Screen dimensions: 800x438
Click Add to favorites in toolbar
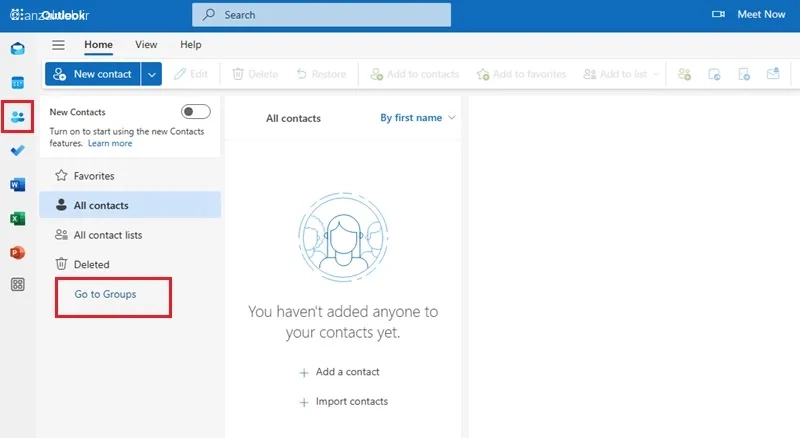click(521, 75)
